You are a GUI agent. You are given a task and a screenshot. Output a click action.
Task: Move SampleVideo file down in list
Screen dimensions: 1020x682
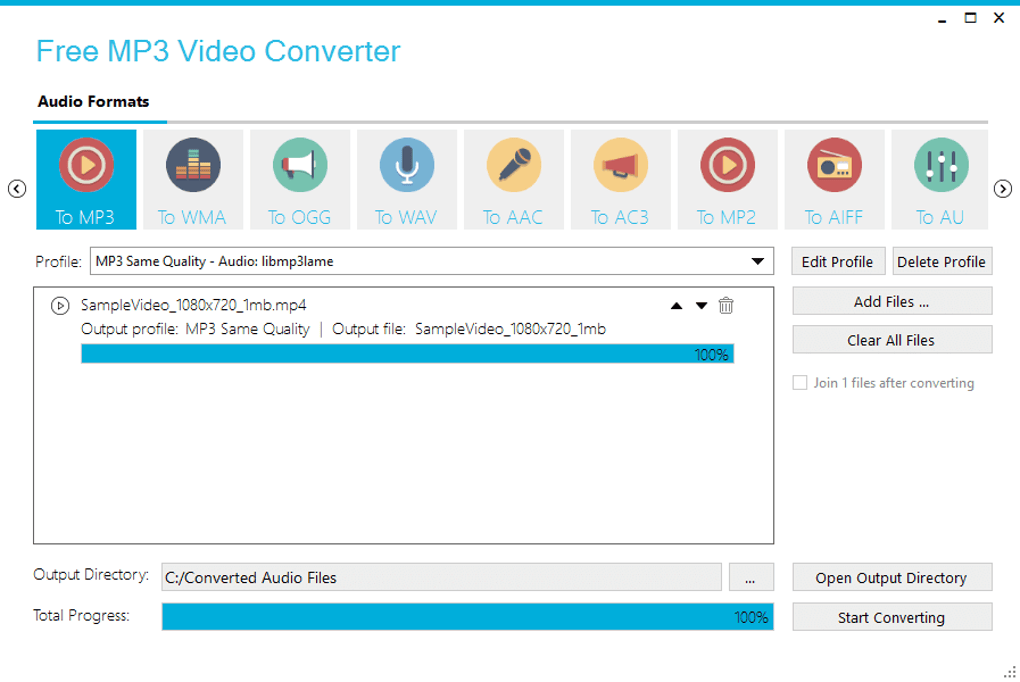[701, 305]
